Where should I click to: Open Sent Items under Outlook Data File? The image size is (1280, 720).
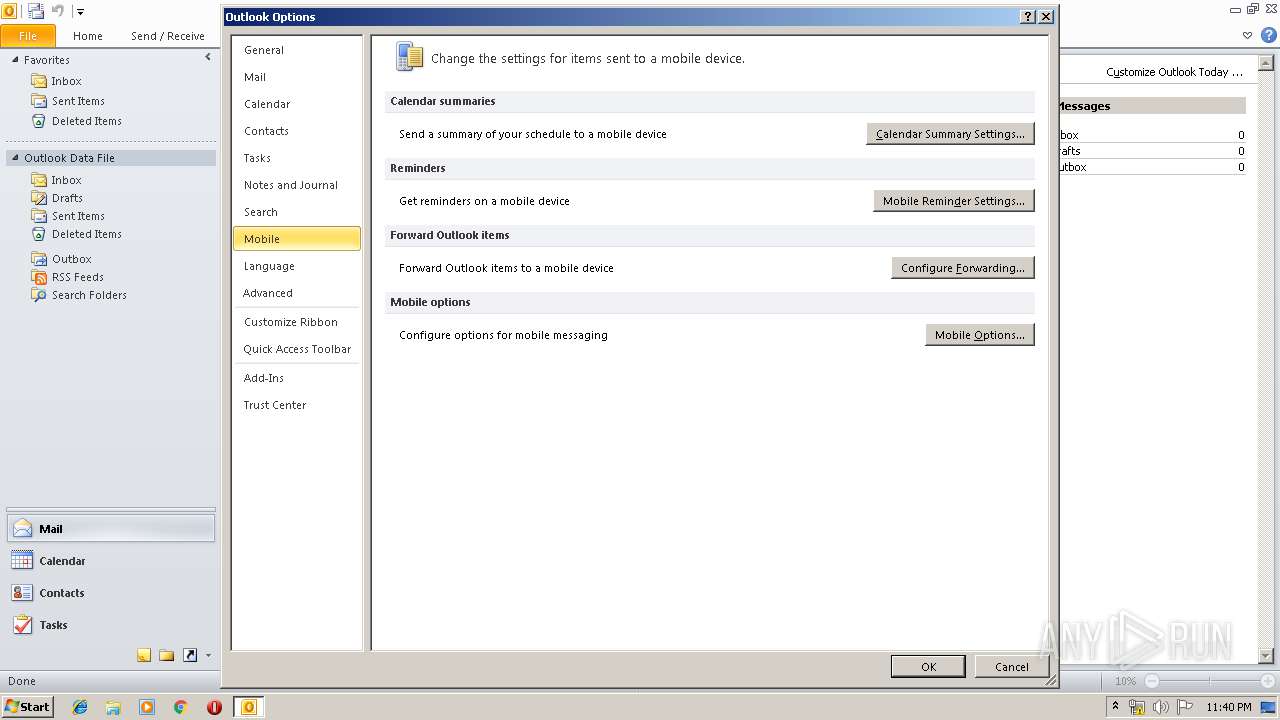[x=78, y=216]
